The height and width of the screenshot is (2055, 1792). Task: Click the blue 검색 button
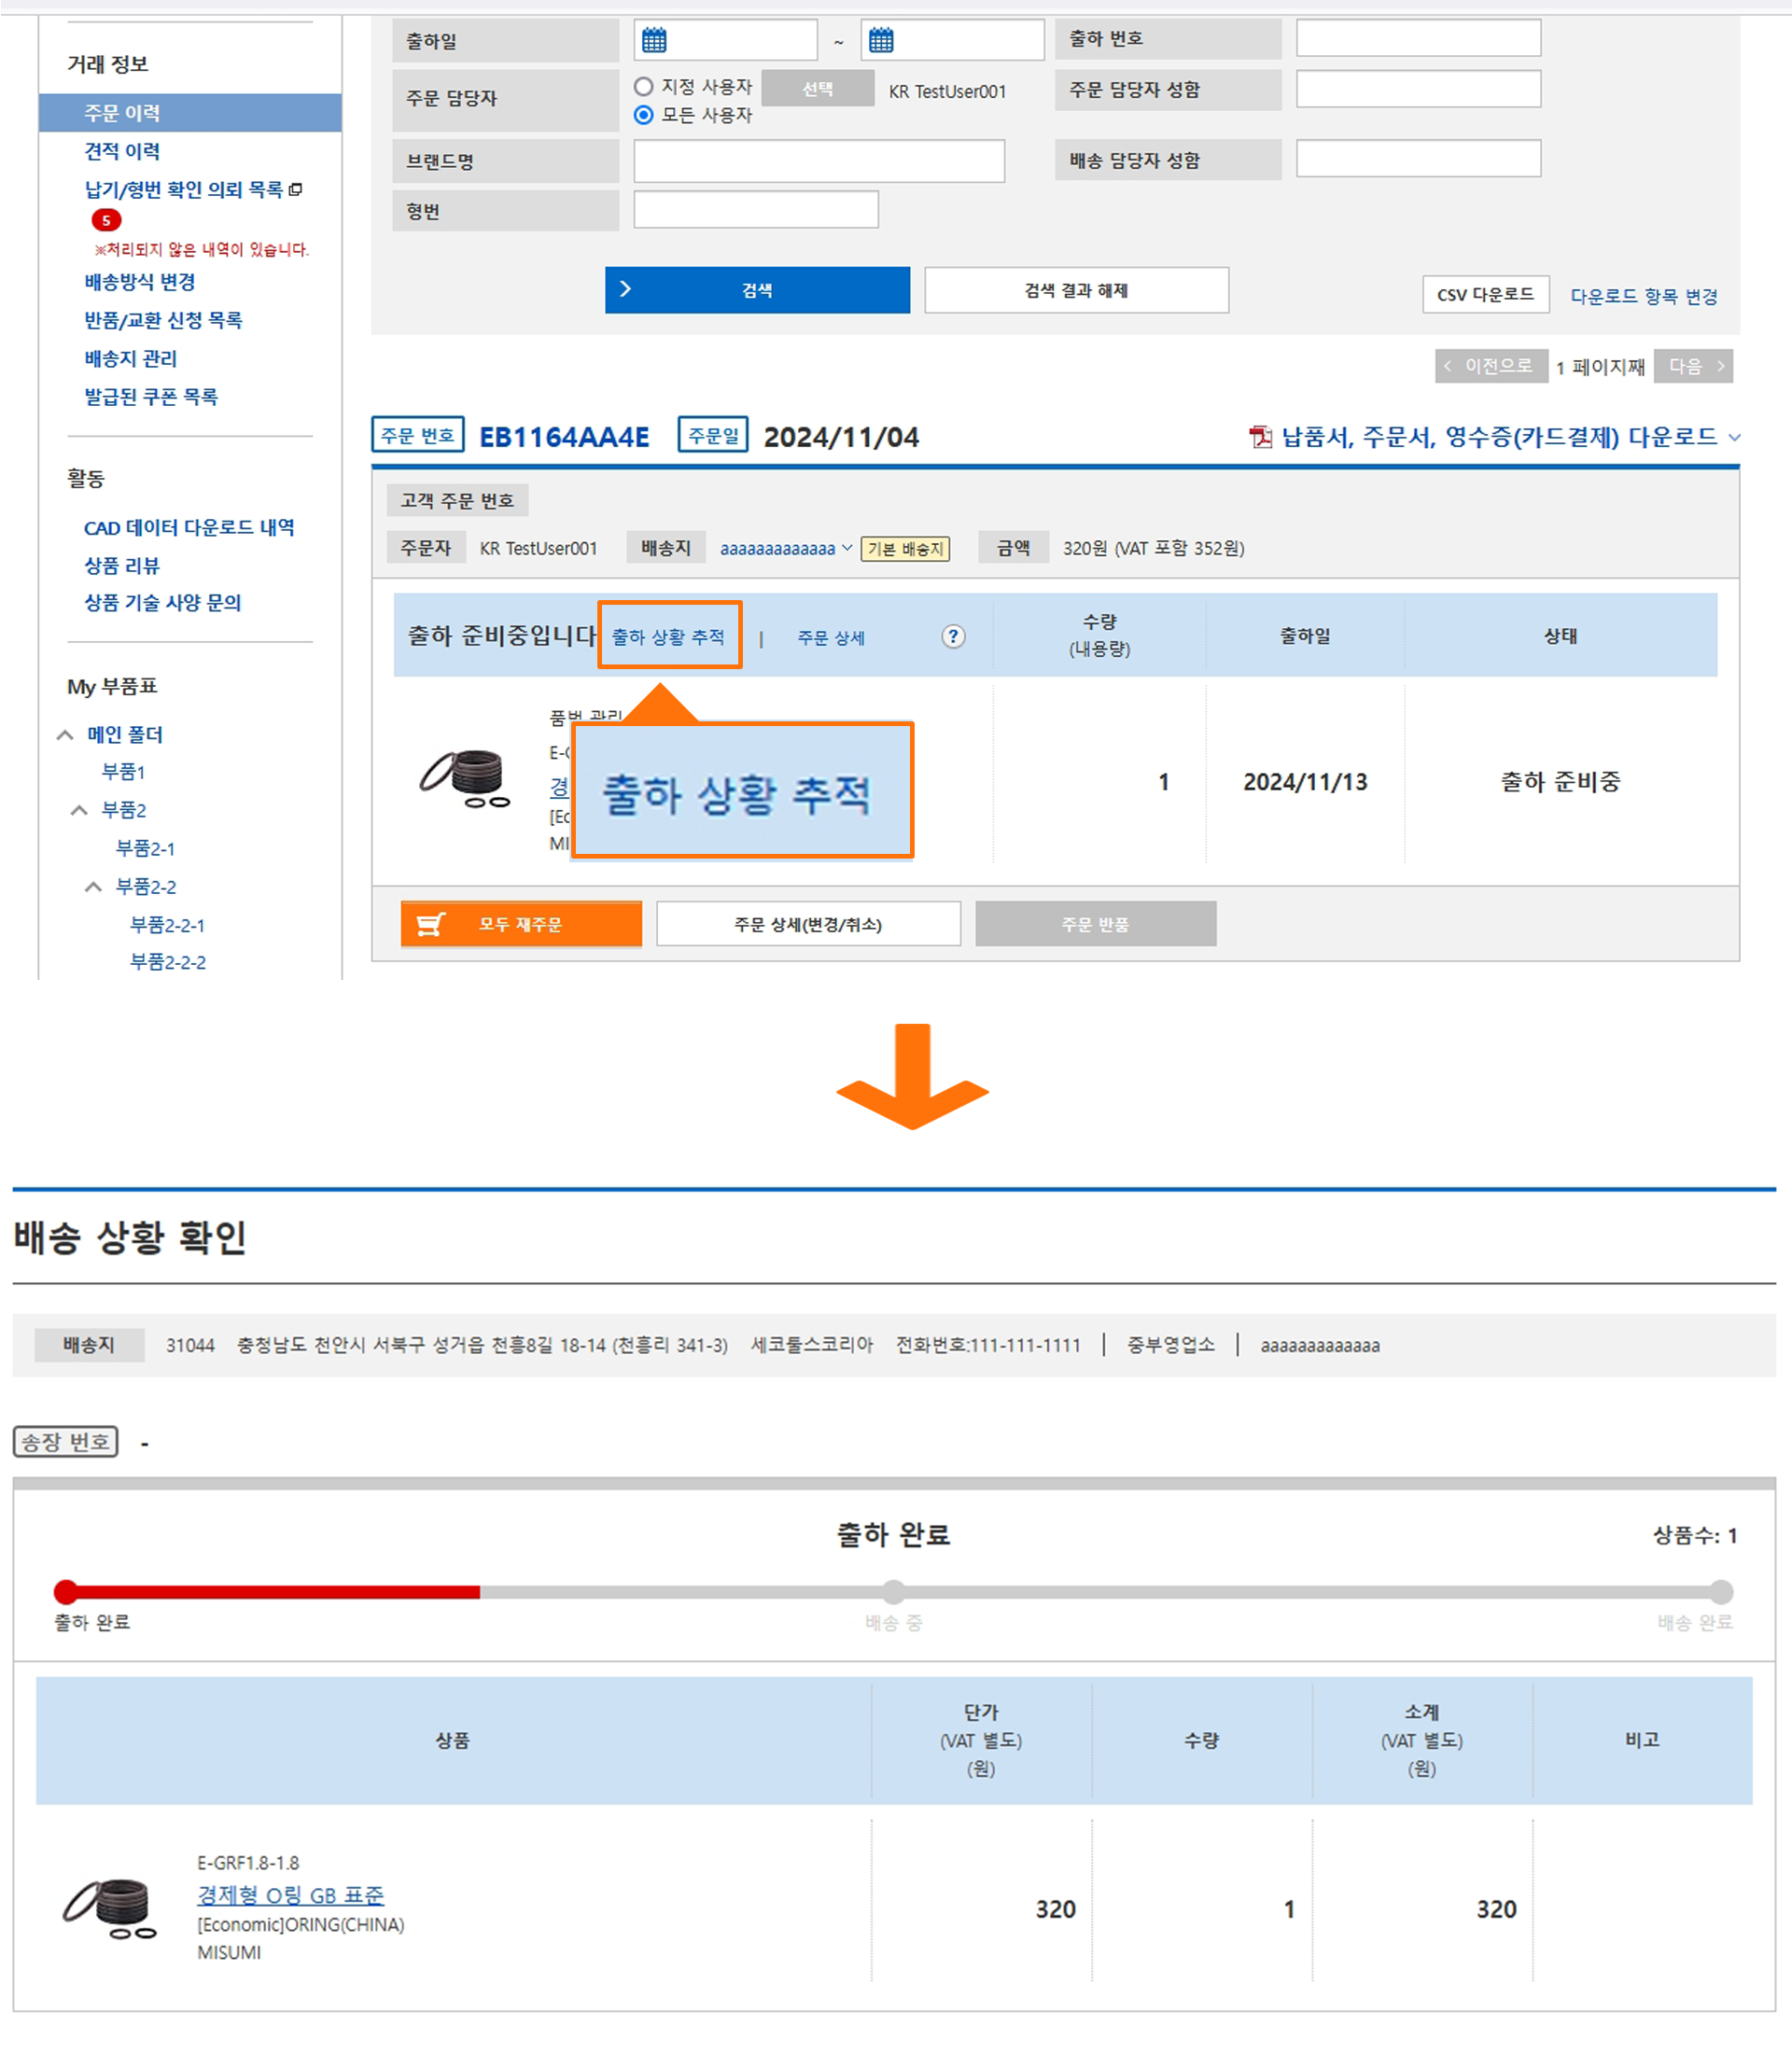click(x=757, y=290)
